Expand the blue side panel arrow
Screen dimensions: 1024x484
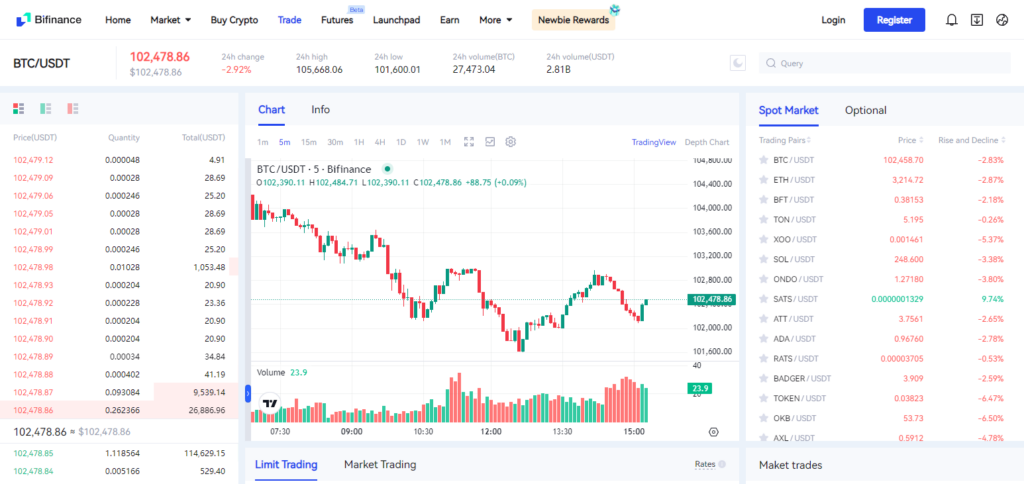[248, 394]
